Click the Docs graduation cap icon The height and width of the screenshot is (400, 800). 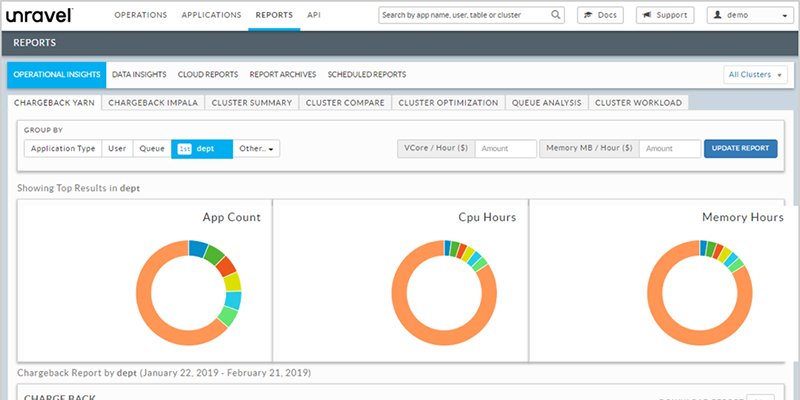(x=589, y=15)
